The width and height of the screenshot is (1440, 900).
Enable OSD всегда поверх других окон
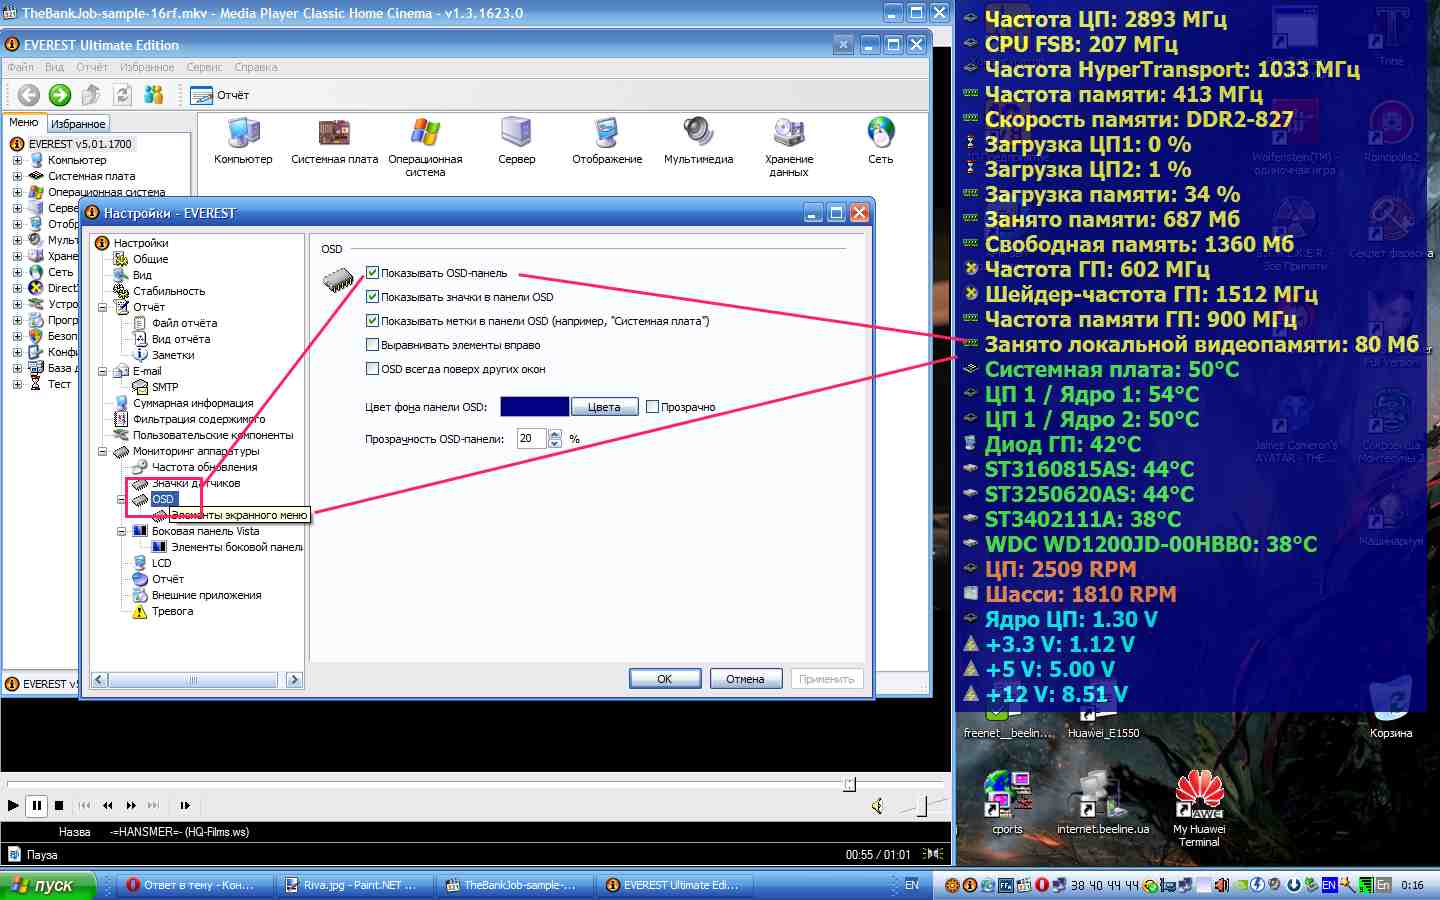pos(372,369)
